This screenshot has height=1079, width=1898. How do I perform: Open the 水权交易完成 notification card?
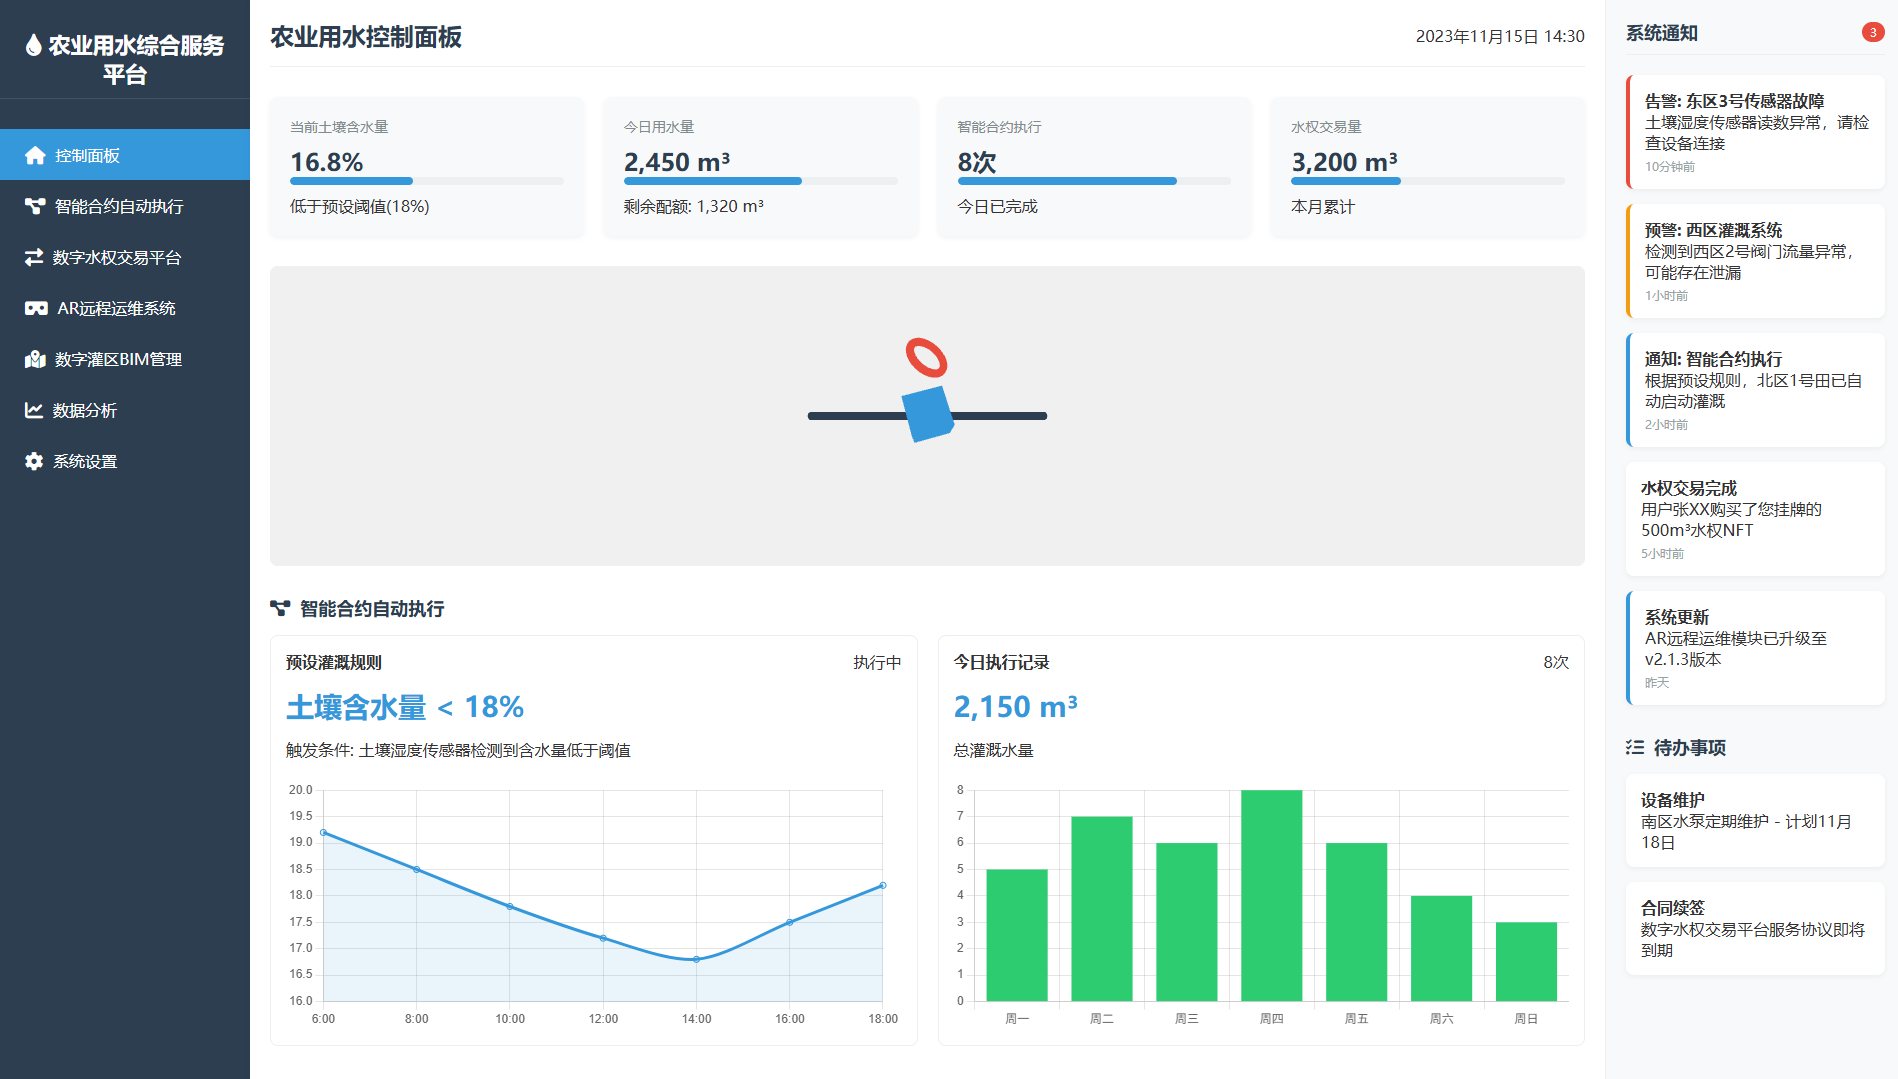point(1755,519)
